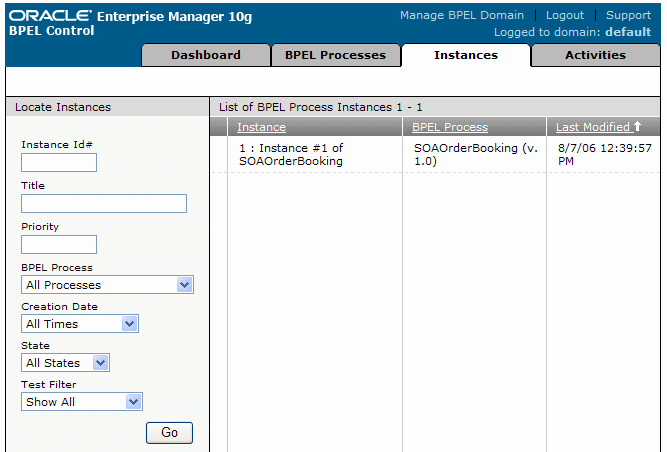667x452 pixels.
Task: Open Manage BPEL Domain link
Action: pos(462,15)
